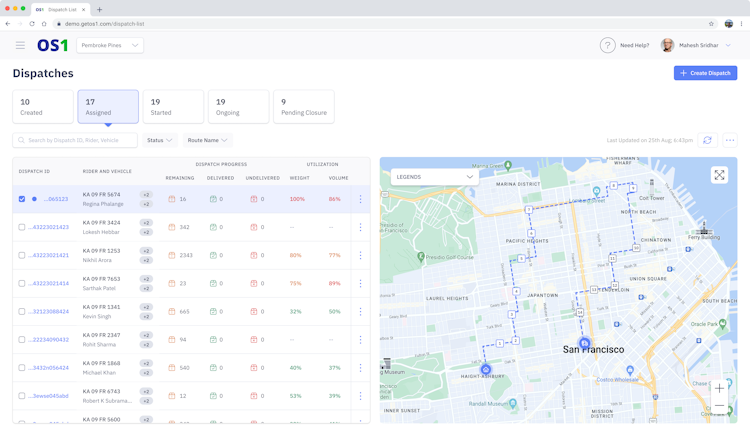Expand the user menu chevron beside Mahesh Sridhar
Image resolution: width=750 pixels, height=439 pixels.
point(728,45)
